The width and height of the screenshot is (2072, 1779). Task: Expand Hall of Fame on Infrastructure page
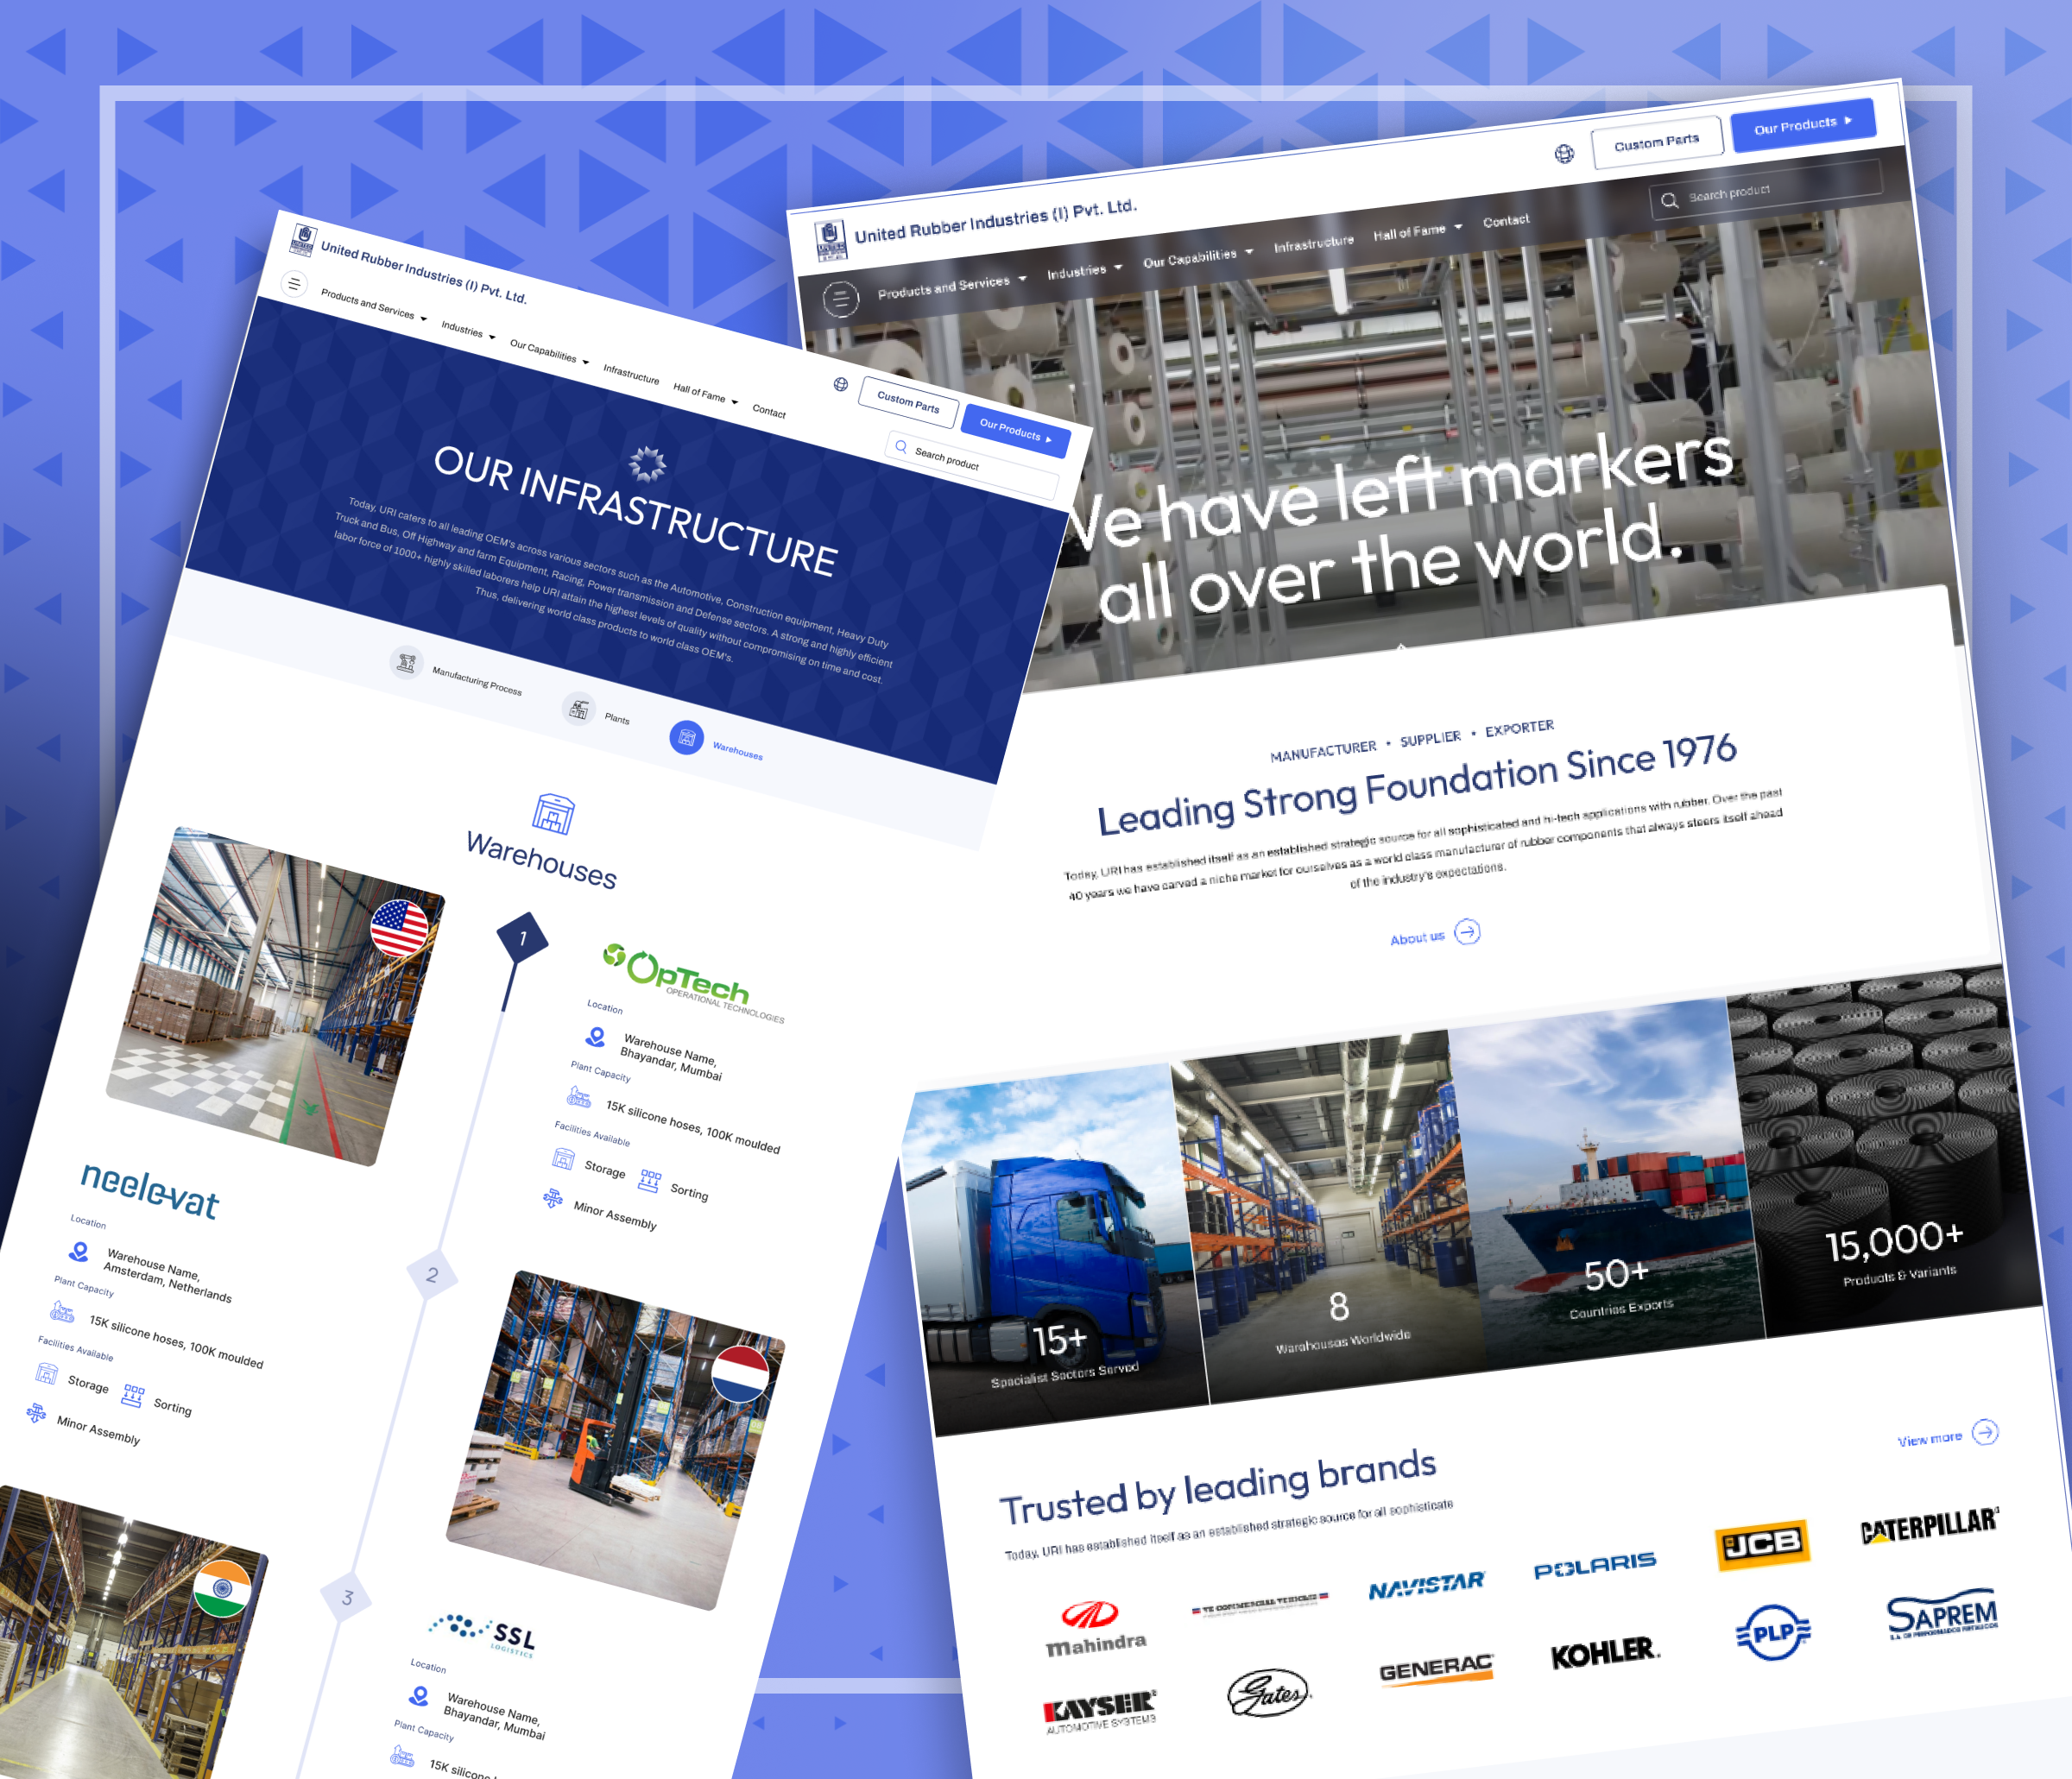[705, 395]
